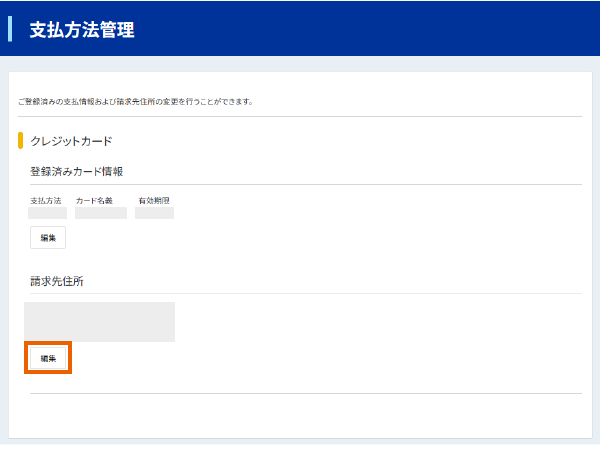This screenshot has height=457, width=600.
Task: Click the dark blue header banner area
Action: pyautogui.click(x=380, y=28)
